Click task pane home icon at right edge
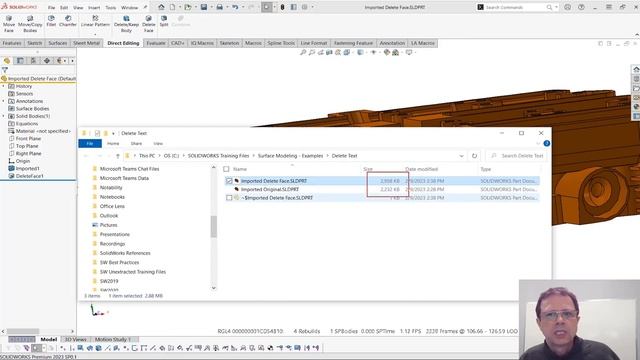 636,69
